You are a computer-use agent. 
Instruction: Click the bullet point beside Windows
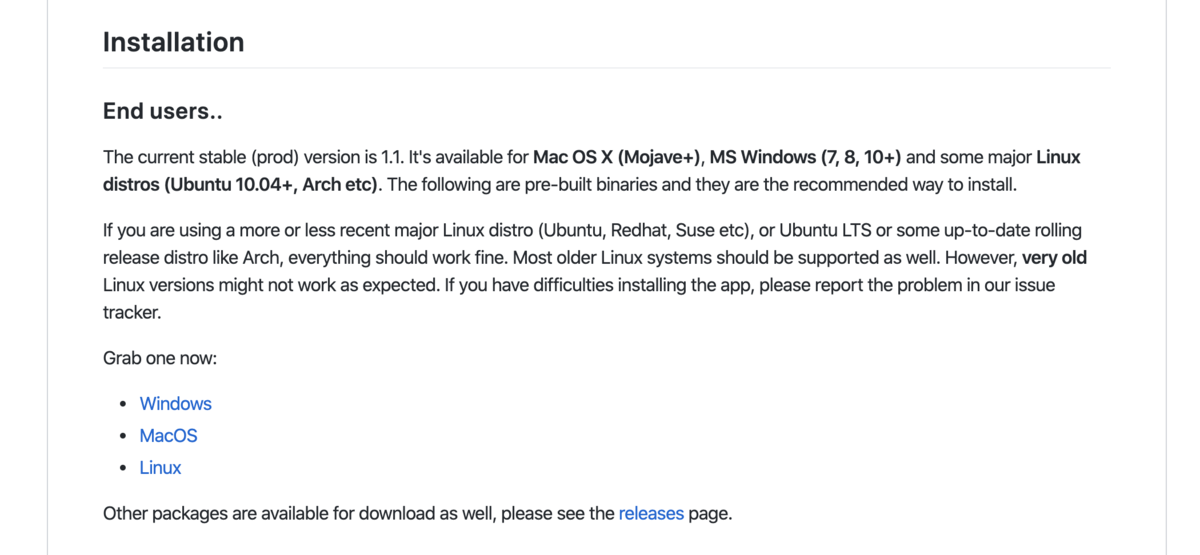(x=123, y=404)
